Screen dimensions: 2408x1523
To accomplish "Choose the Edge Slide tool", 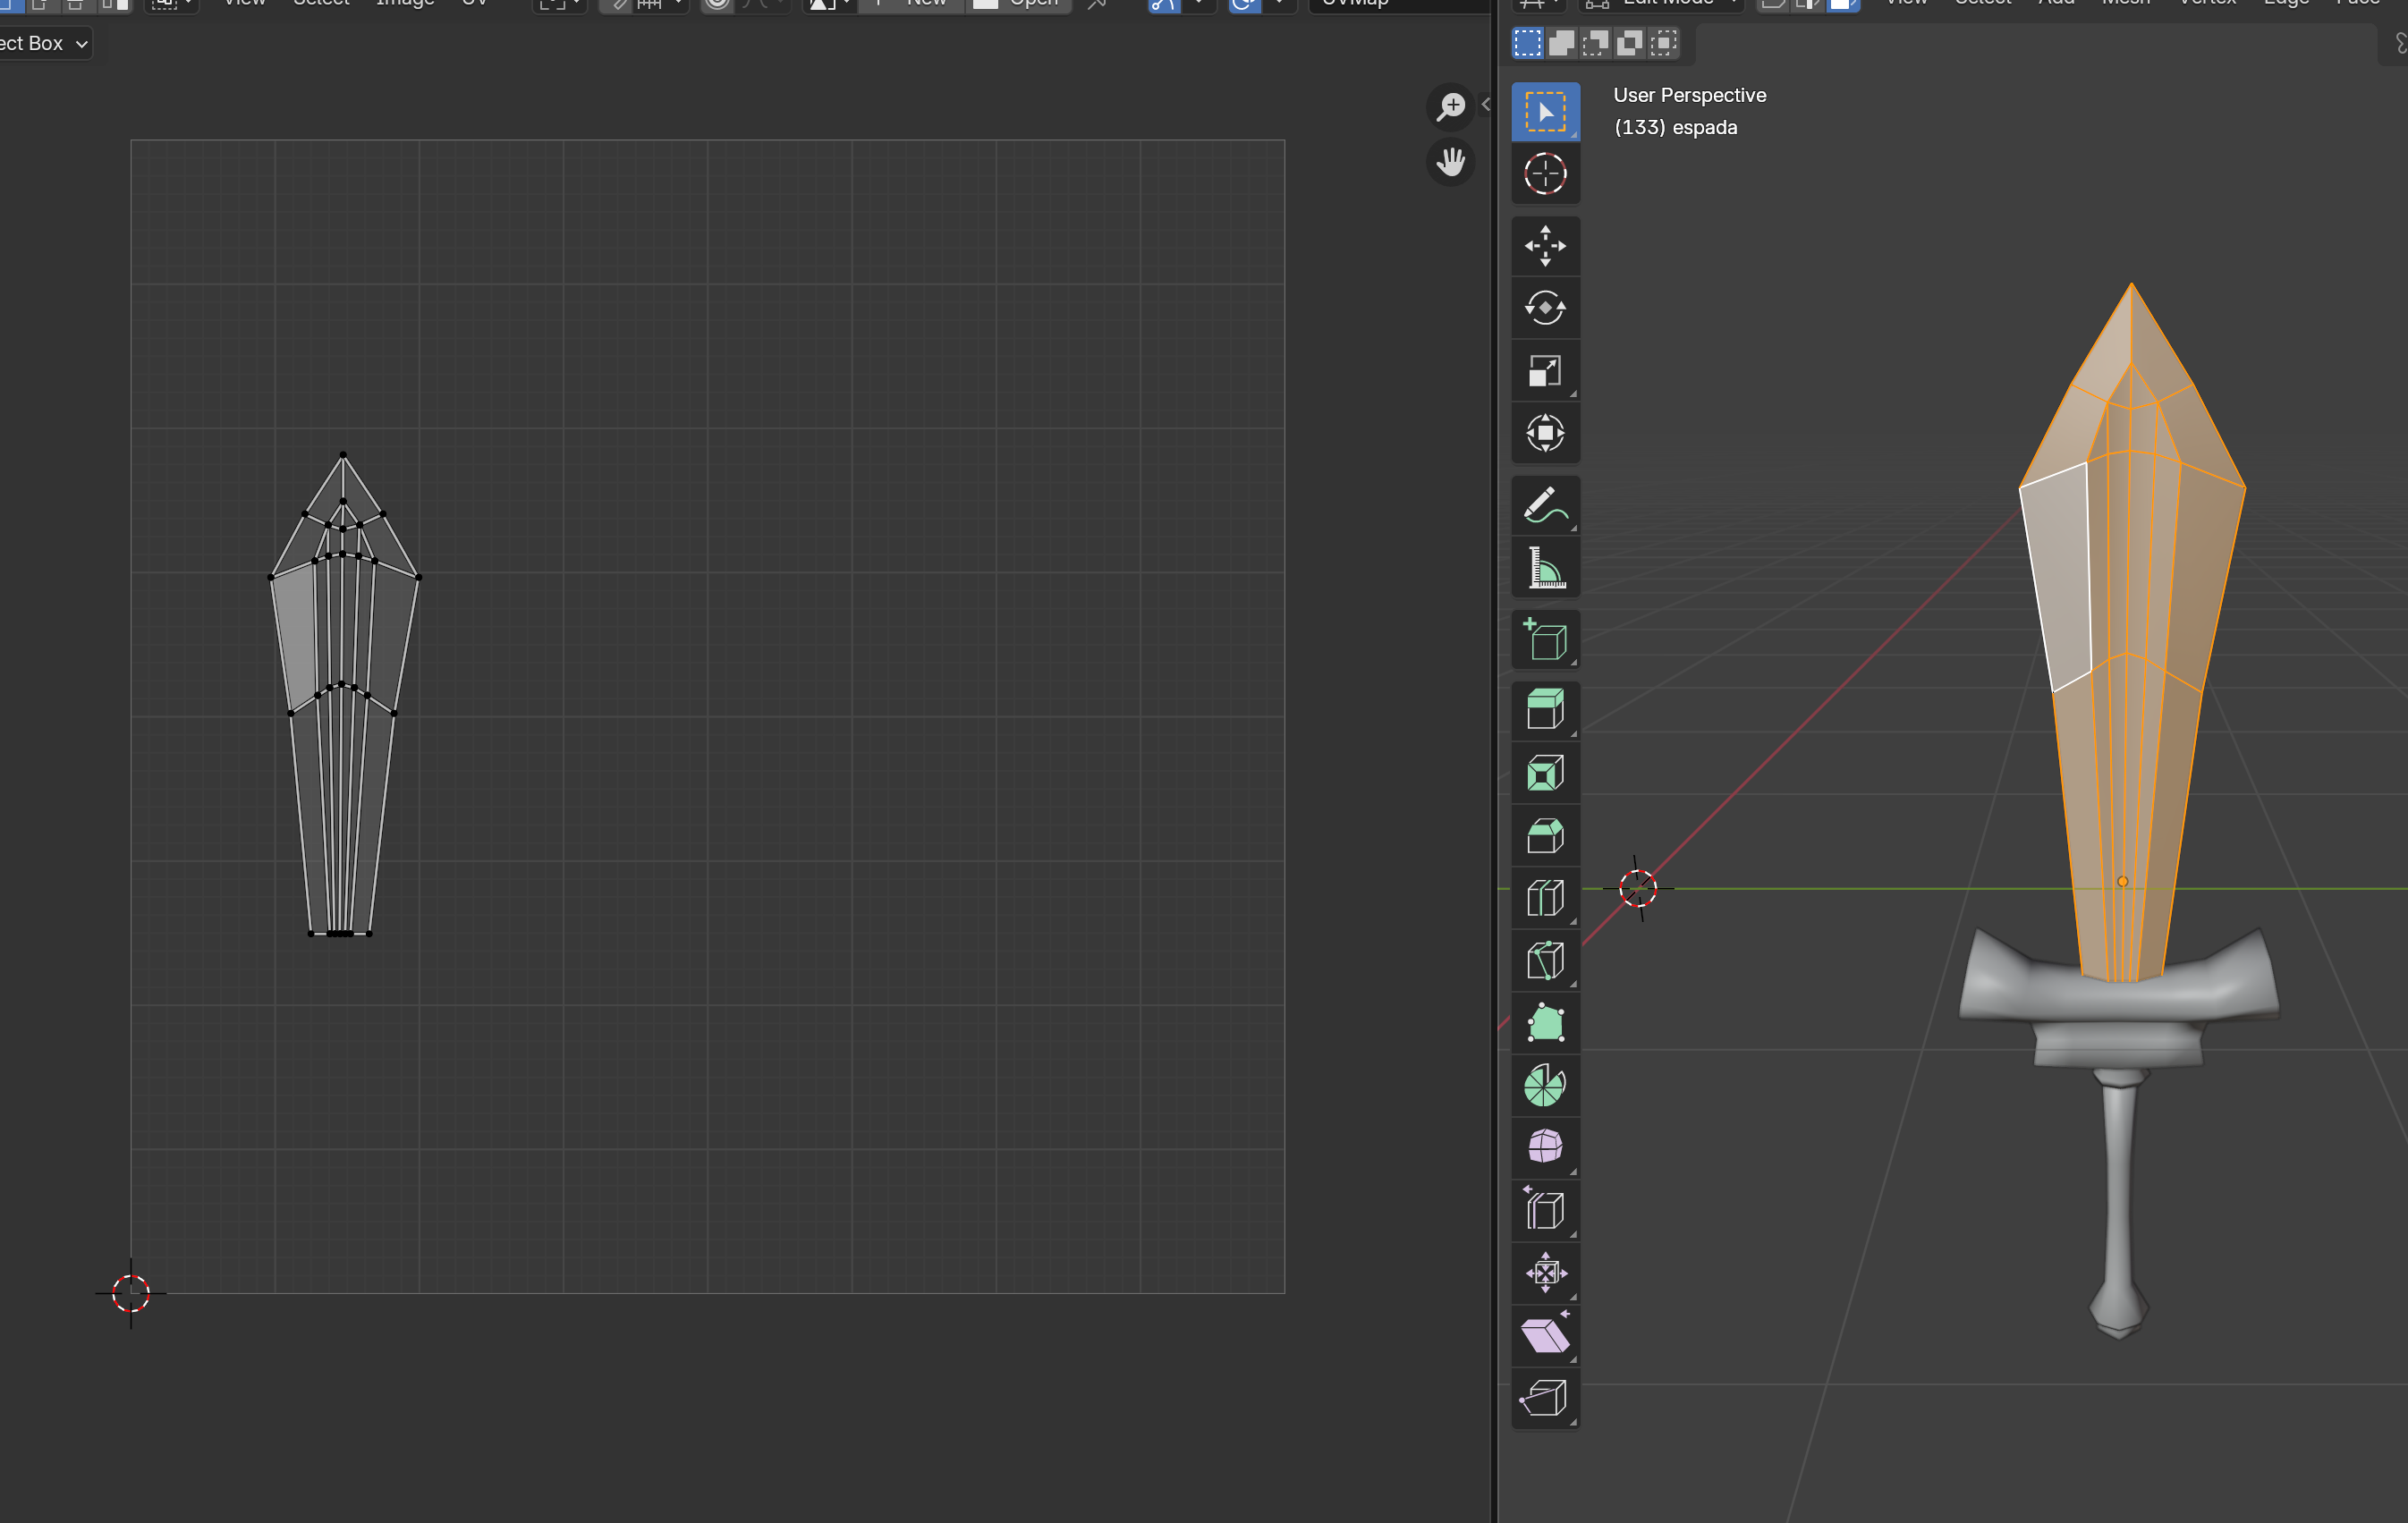I will coord(1545,1211).
